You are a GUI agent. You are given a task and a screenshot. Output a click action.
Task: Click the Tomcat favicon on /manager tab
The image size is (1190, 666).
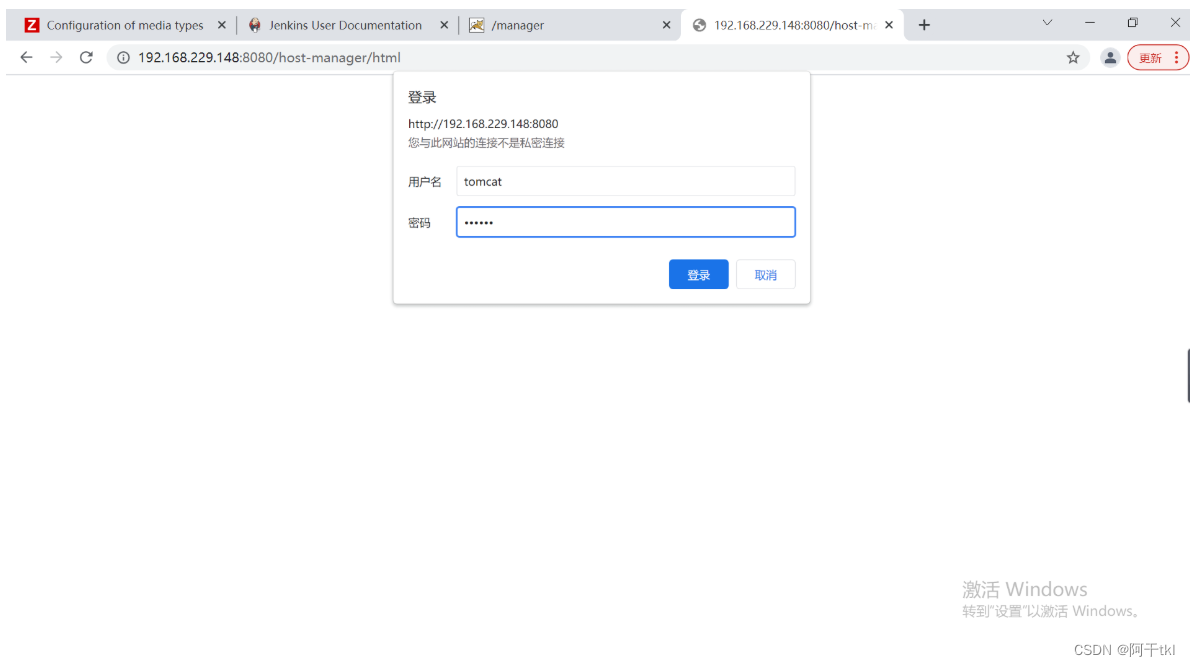(x=477, y=25)
